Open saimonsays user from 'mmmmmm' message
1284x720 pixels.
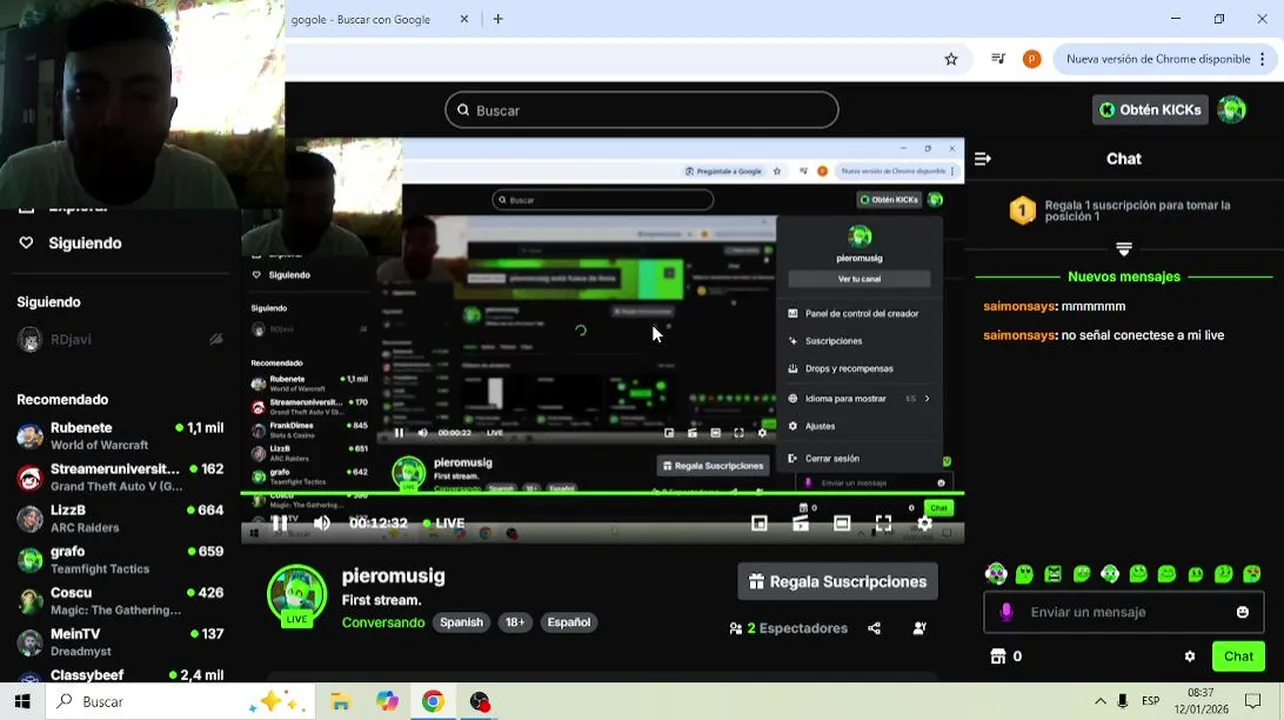pos(1019,306)
